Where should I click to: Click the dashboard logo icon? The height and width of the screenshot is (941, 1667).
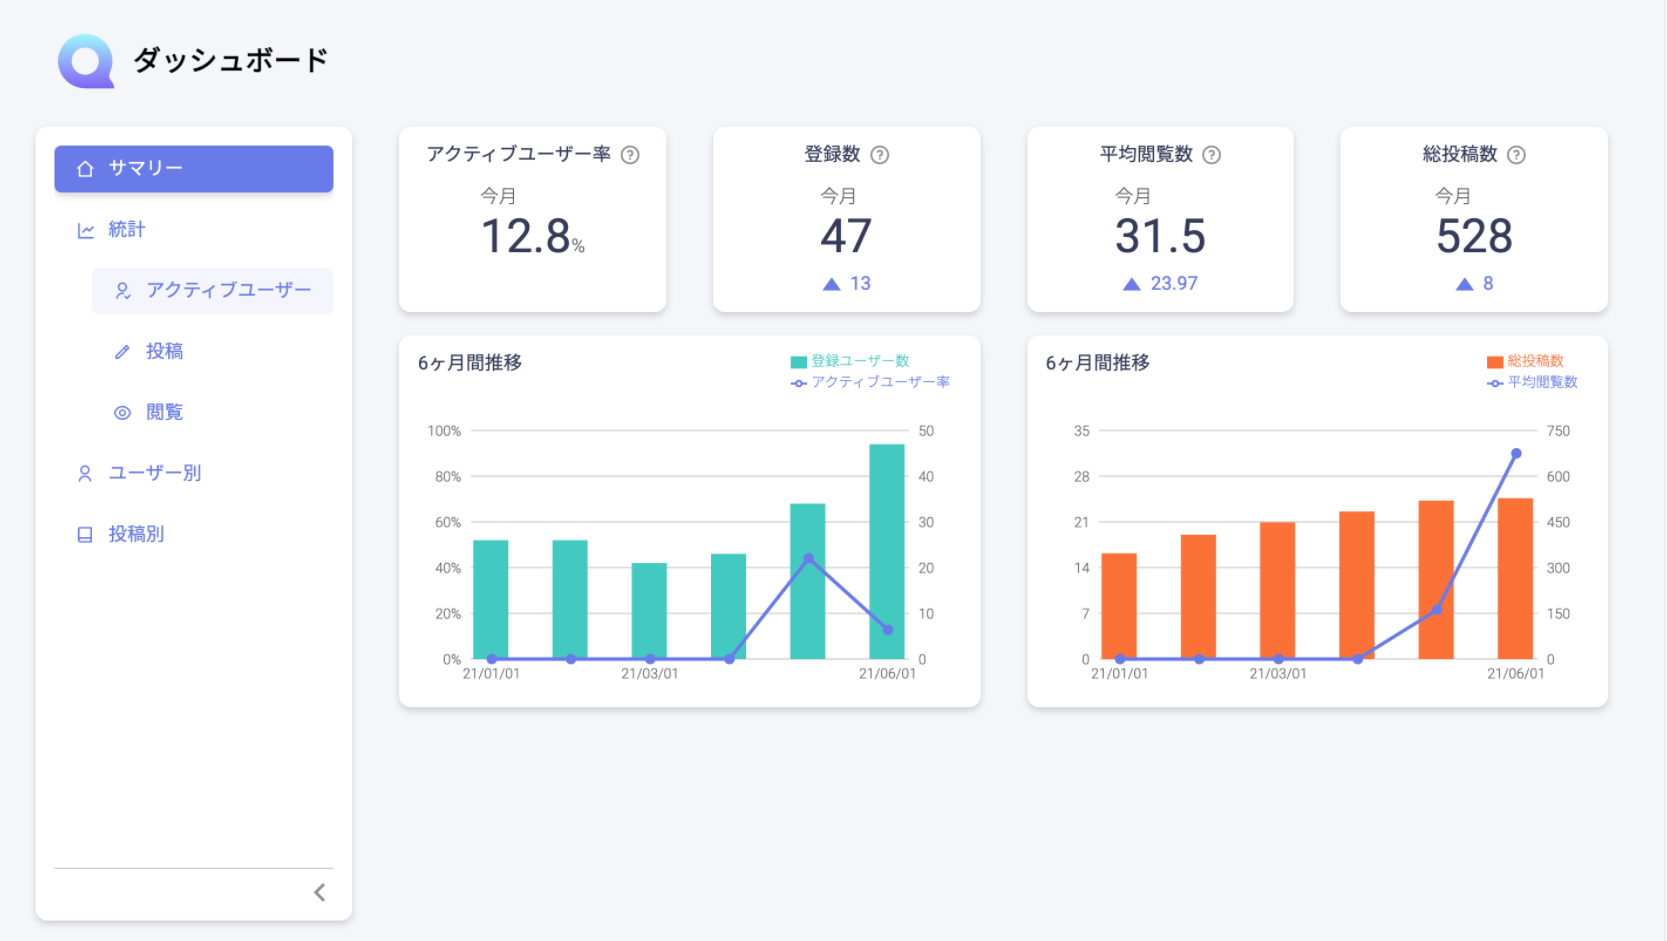(x=86, y=62)
